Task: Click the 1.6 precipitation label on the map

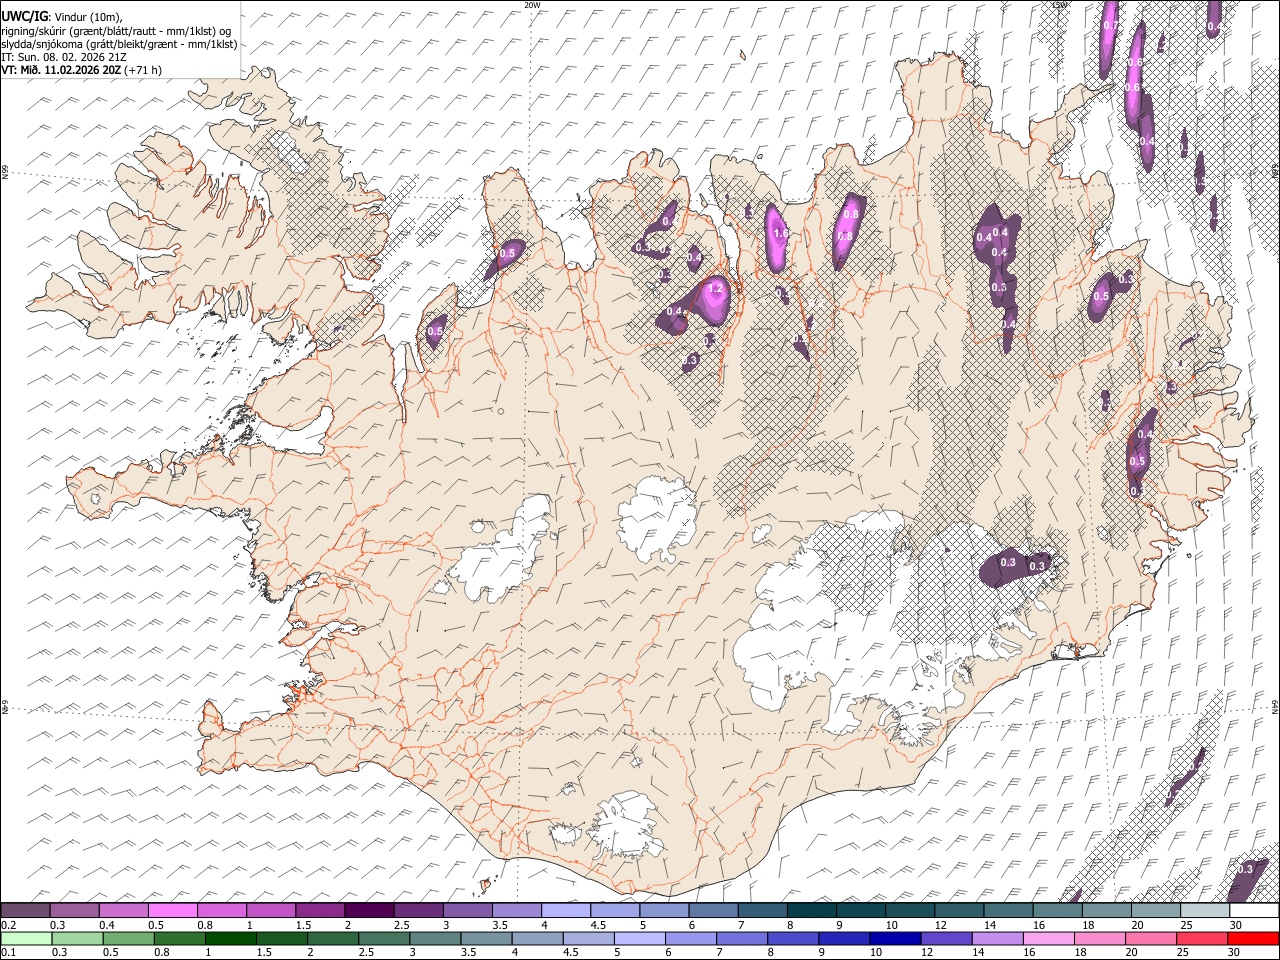Action: pyautogui.click(x=782, y=233)
